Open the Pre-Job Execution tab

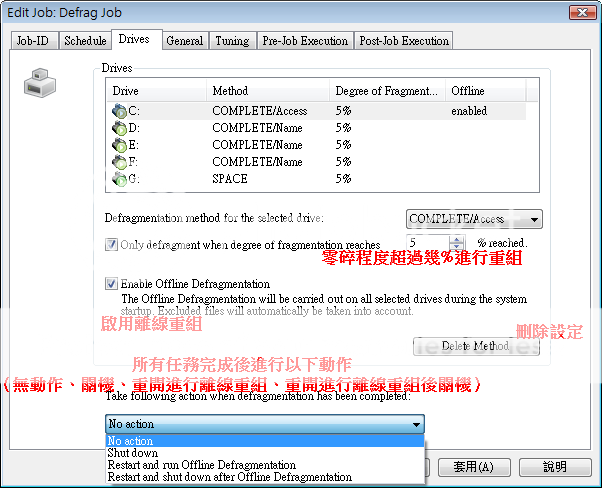(305, 41)
